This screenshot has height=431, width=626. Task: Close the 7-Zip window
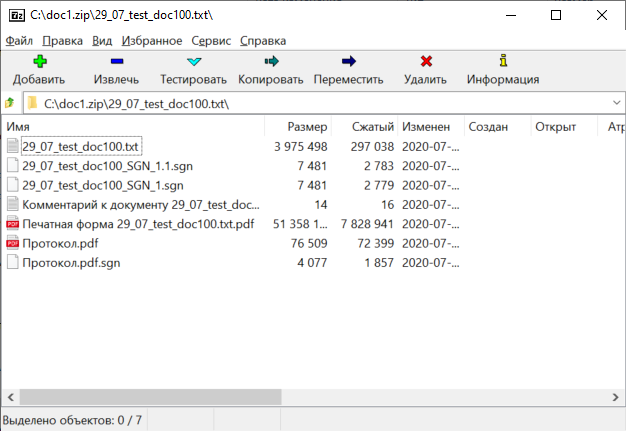point(602,15)
